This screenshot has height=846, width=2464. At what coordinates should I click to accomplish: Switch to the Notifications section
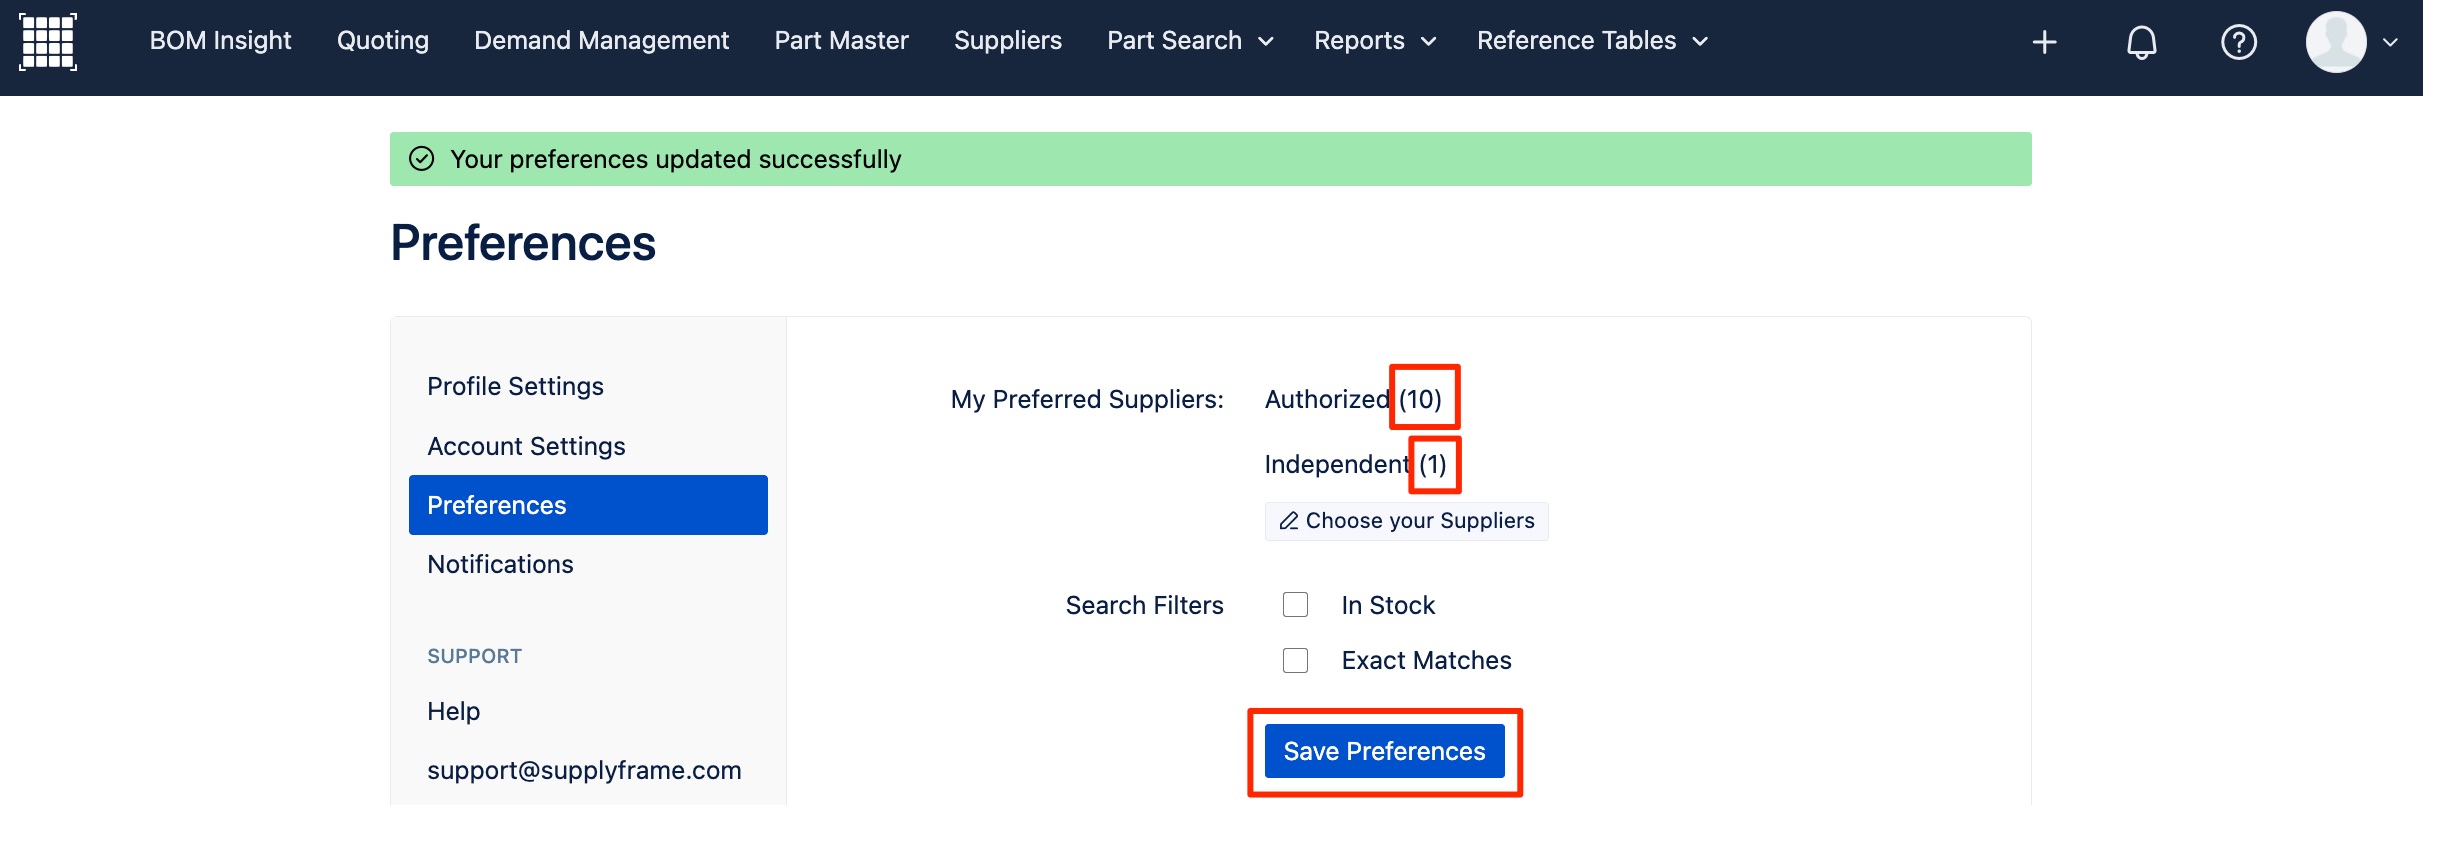click(500, 564)
